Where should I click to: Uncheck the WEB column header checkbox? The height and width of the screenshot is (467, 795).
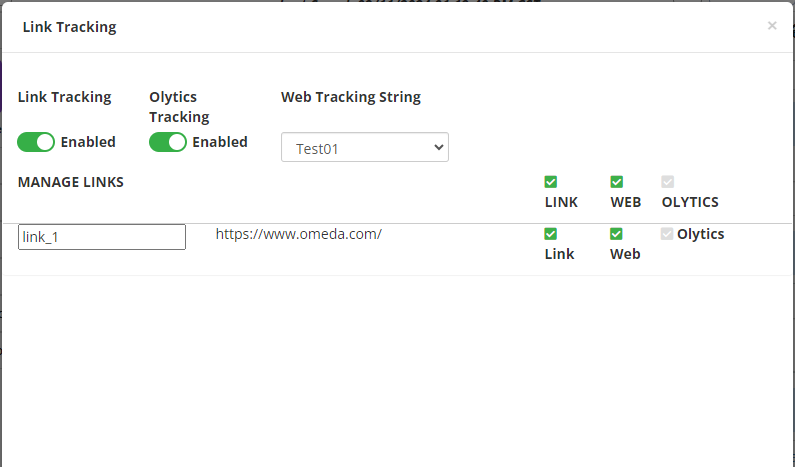[617, 182]
